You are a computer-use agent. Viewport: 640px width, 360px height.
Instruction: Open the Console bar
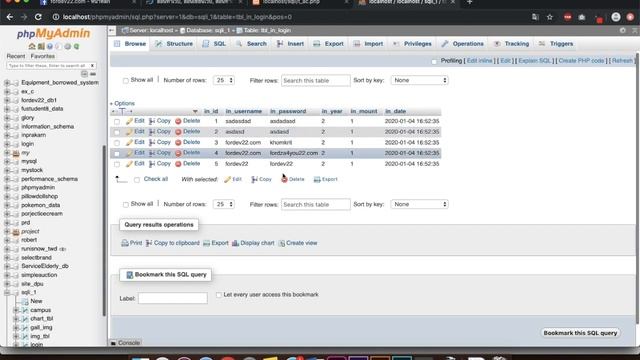tap(125, 343)
